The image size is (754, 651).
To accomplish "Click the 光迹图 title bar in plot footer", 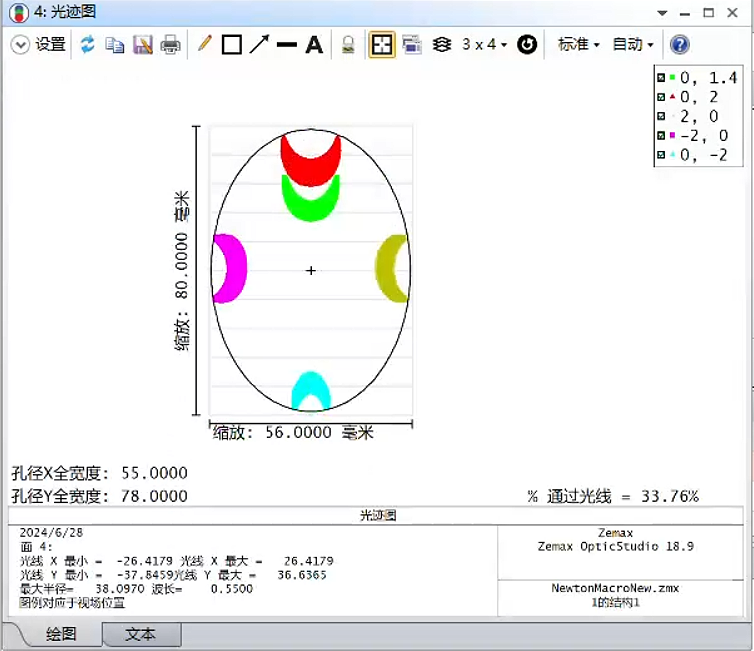I will pyautogui.click(x=378, y=515).
